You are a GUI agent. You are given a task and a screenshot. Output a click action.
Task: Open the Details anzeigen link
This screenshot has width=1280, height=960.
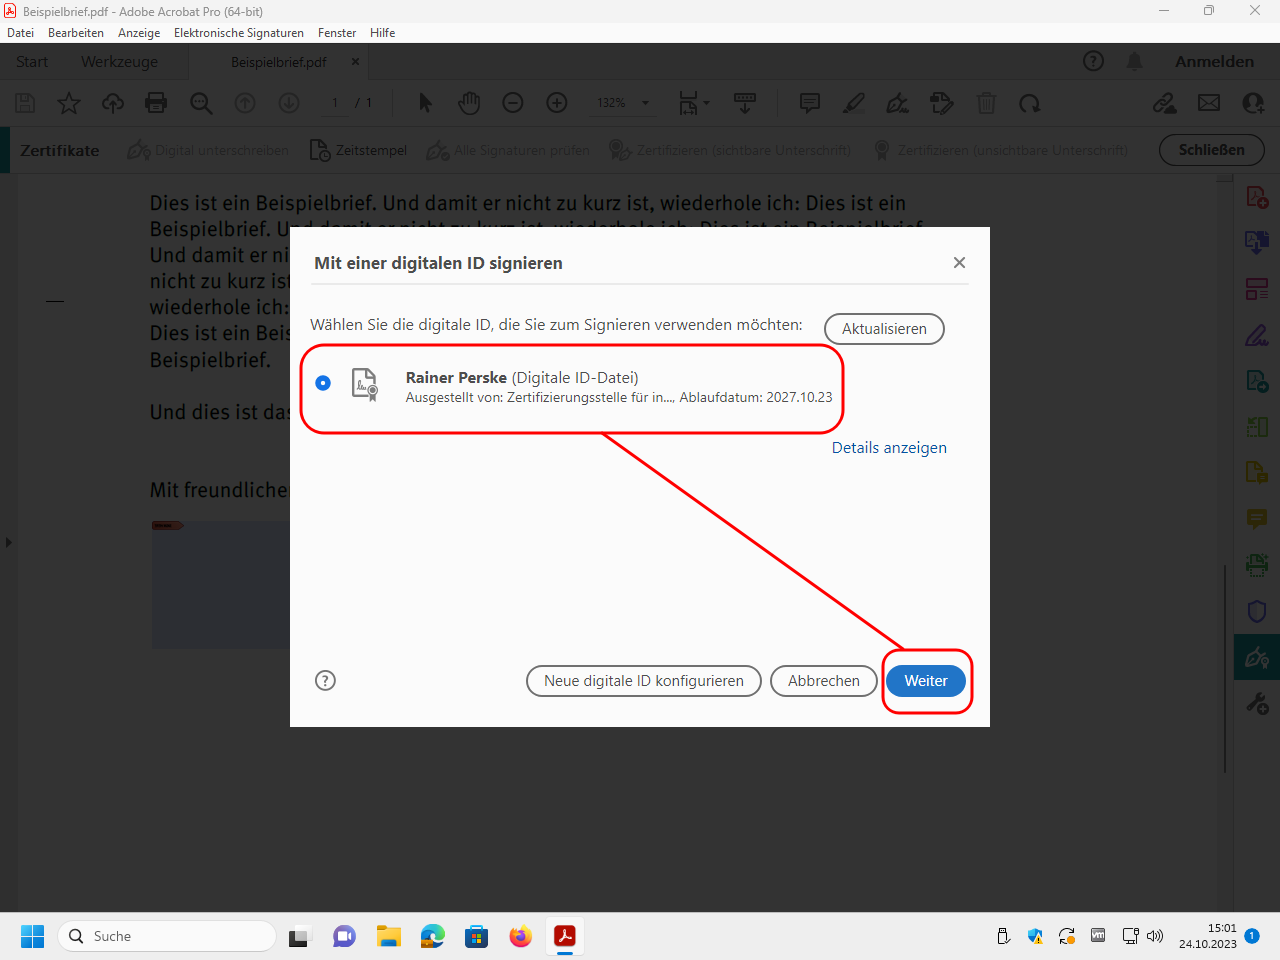coord(888,448)
